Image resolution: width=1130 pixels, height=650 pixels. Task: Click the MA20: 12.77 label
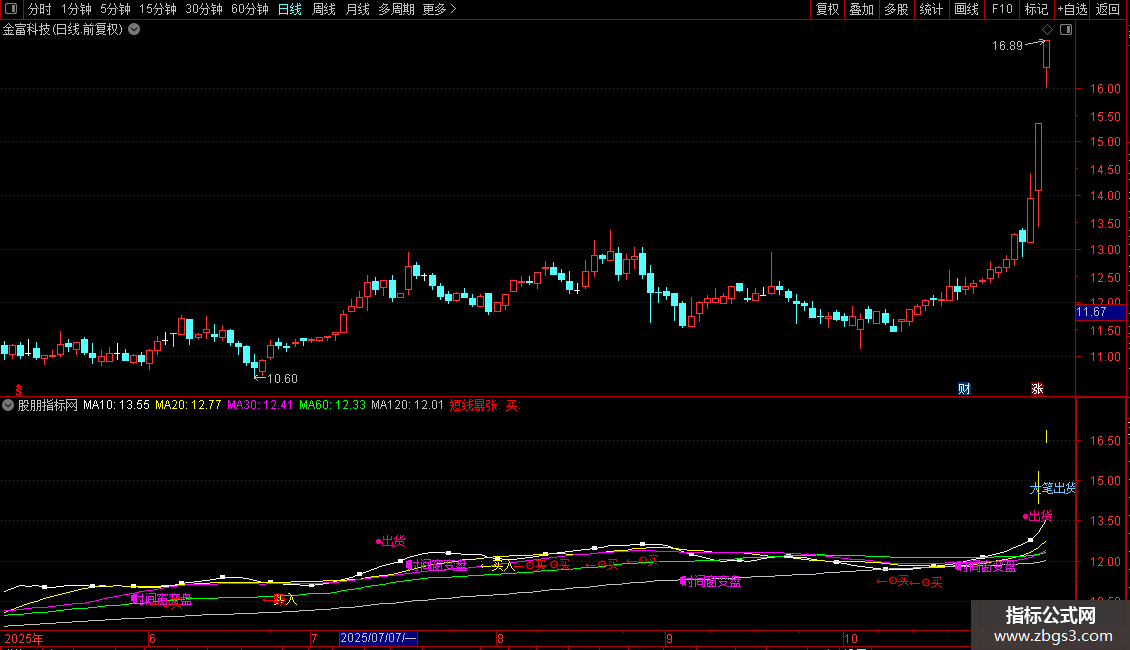click(x=188, y=405)
